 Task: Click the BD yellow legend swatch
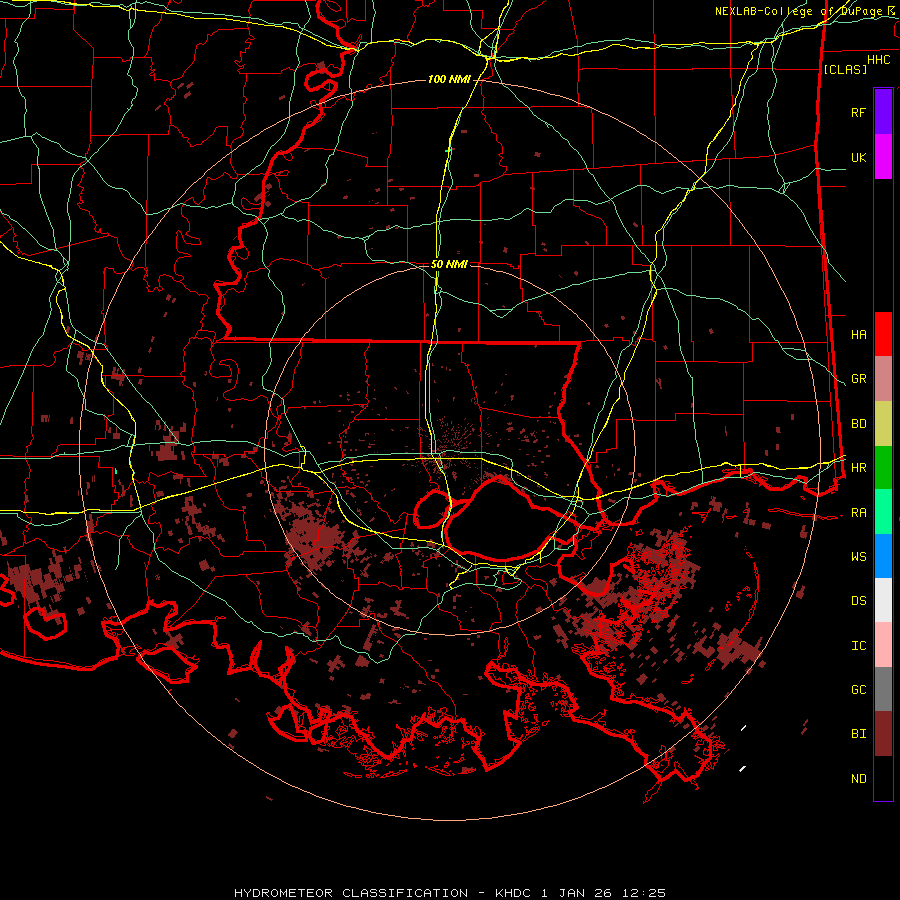(883, 424)
